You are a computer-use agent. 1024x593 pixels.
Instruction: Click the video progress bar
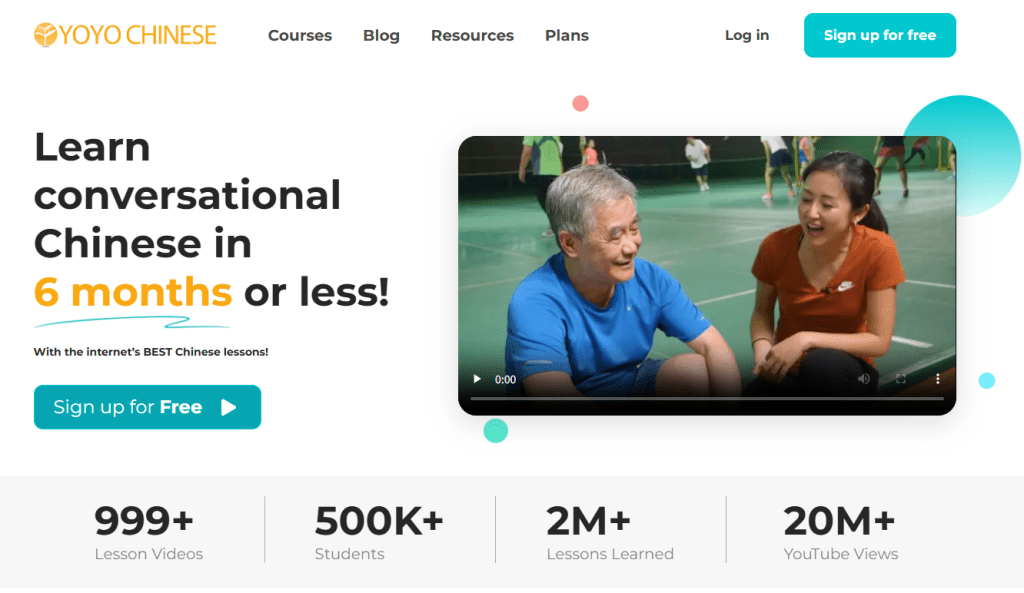click(707, 398)
